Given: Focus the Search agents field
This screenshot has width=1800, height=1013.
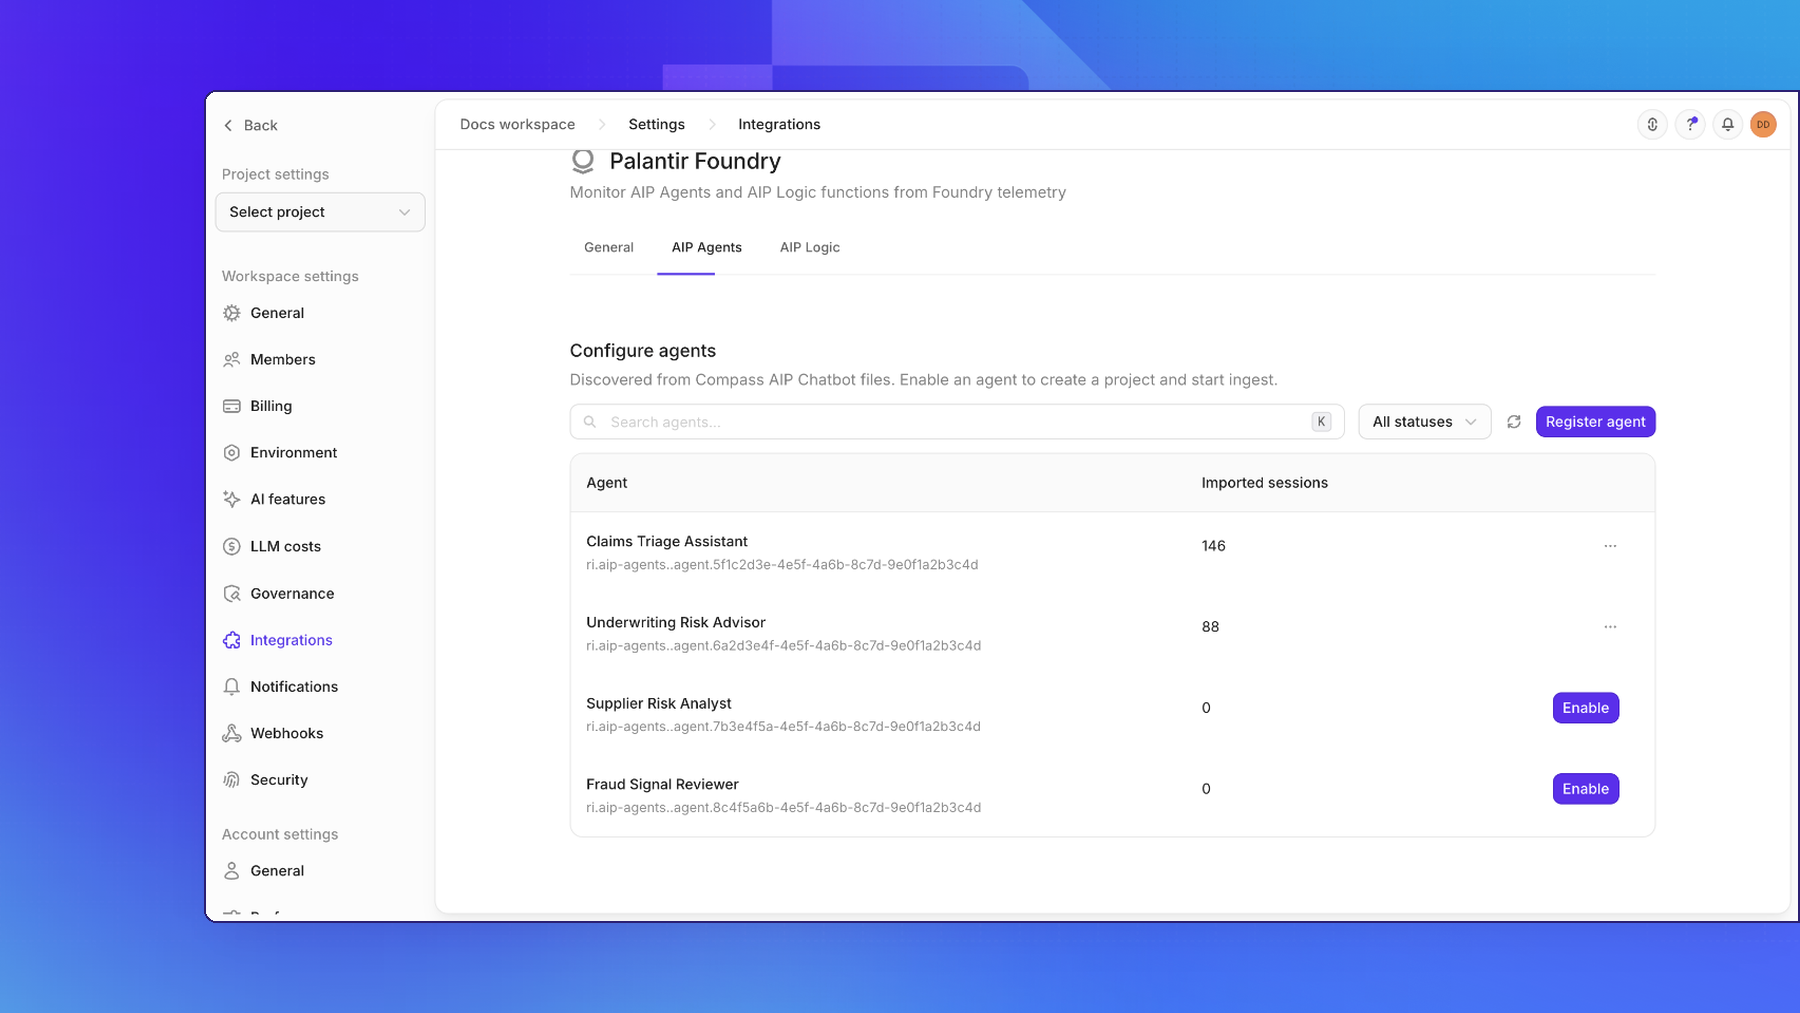Looking at the screenshot, I should (x=957, y=422).
